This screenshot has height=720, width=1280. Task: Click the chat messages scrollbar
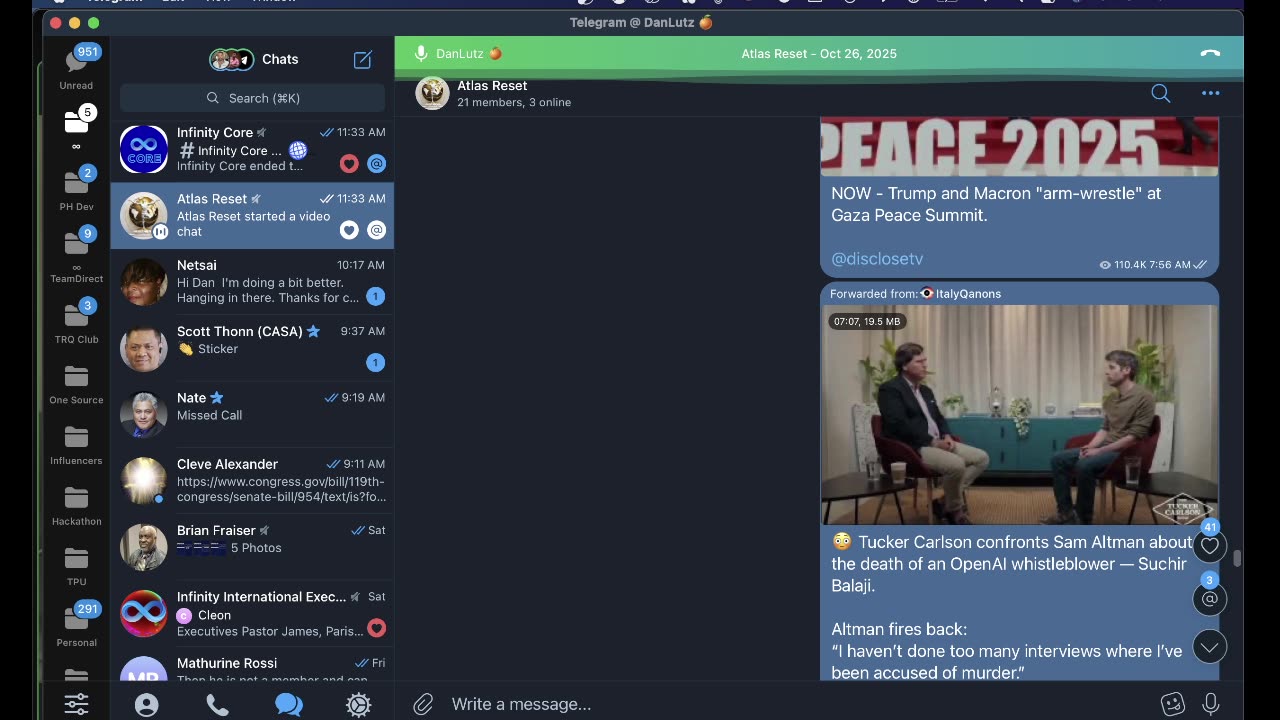[1237, 558]
